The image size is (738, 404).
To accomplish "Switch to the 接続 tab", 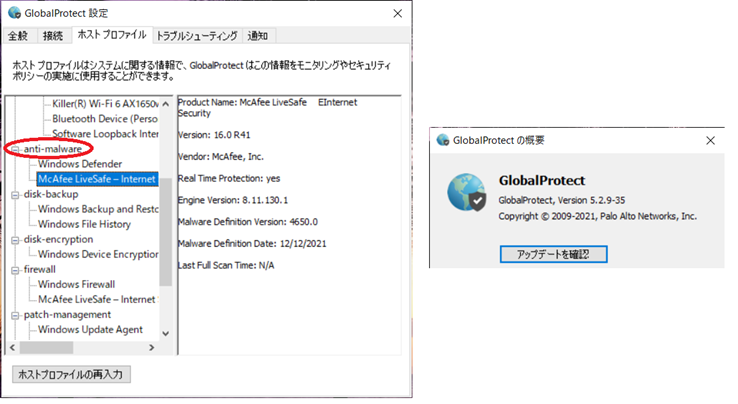I will 53,36.
